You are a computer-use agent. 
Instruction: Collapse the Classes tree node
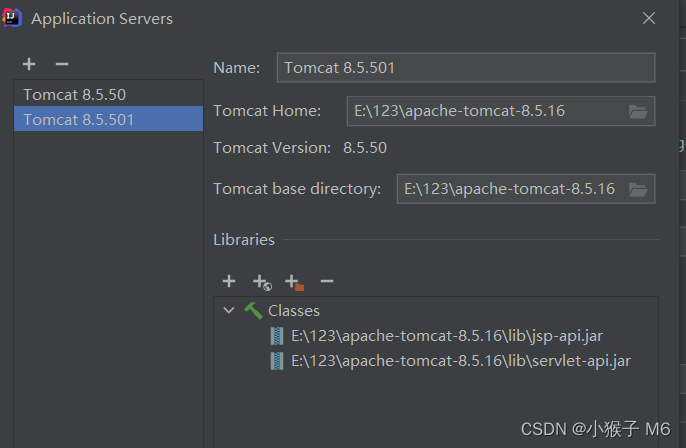click(x=229, y=311)
